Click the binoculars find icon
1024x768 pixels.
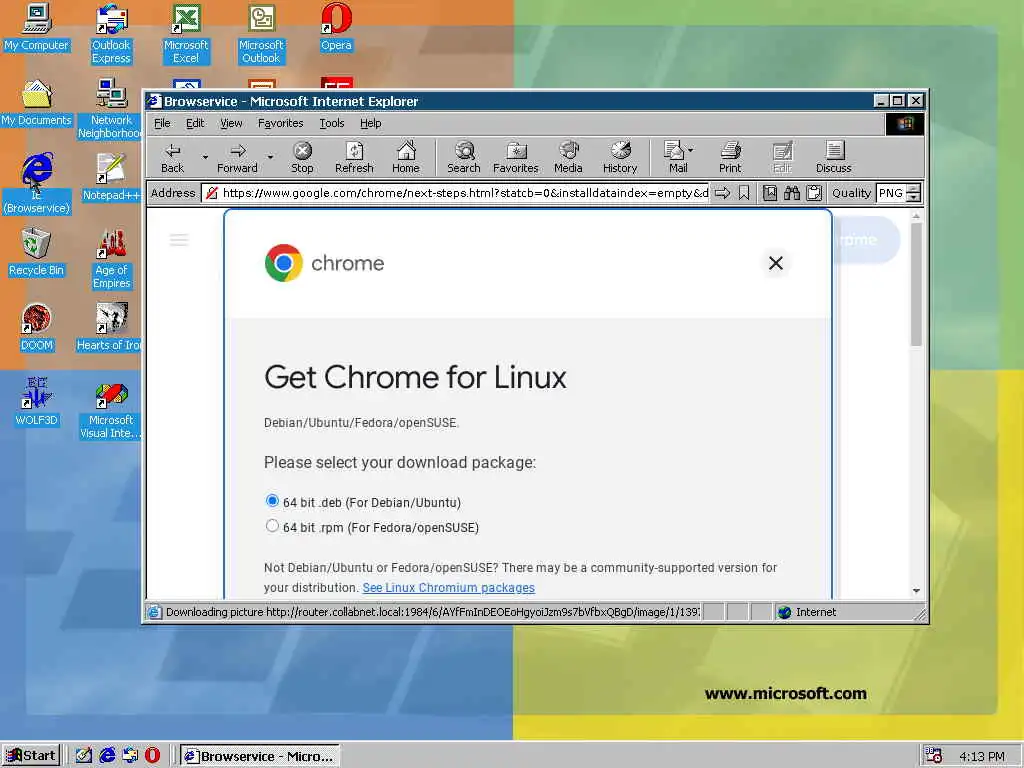click(792, 193)
